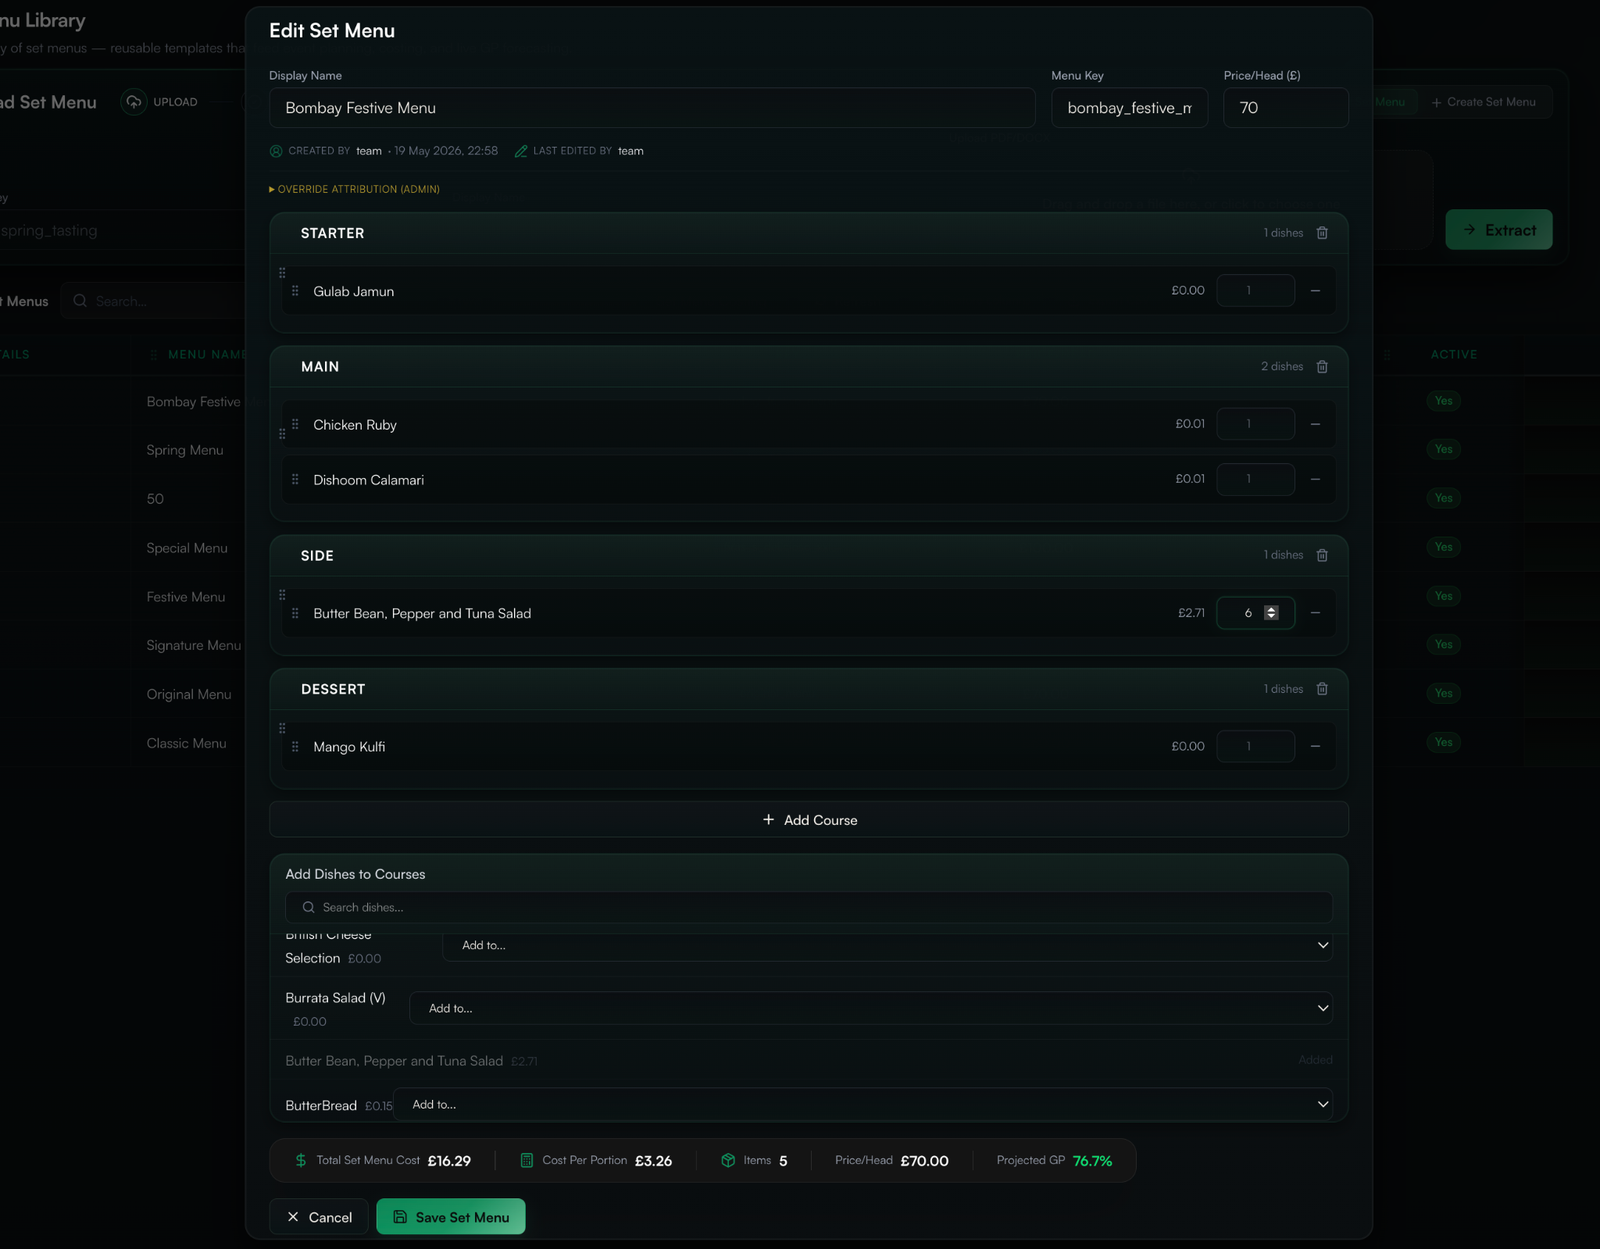Click the Dishoom Calamari quantity field

tap(1255, 479)
